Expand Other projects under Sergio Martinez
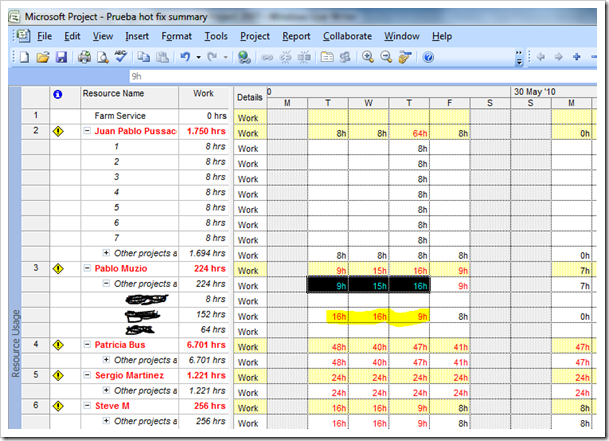Screen dimensions: 609x441 pos(106,390)
